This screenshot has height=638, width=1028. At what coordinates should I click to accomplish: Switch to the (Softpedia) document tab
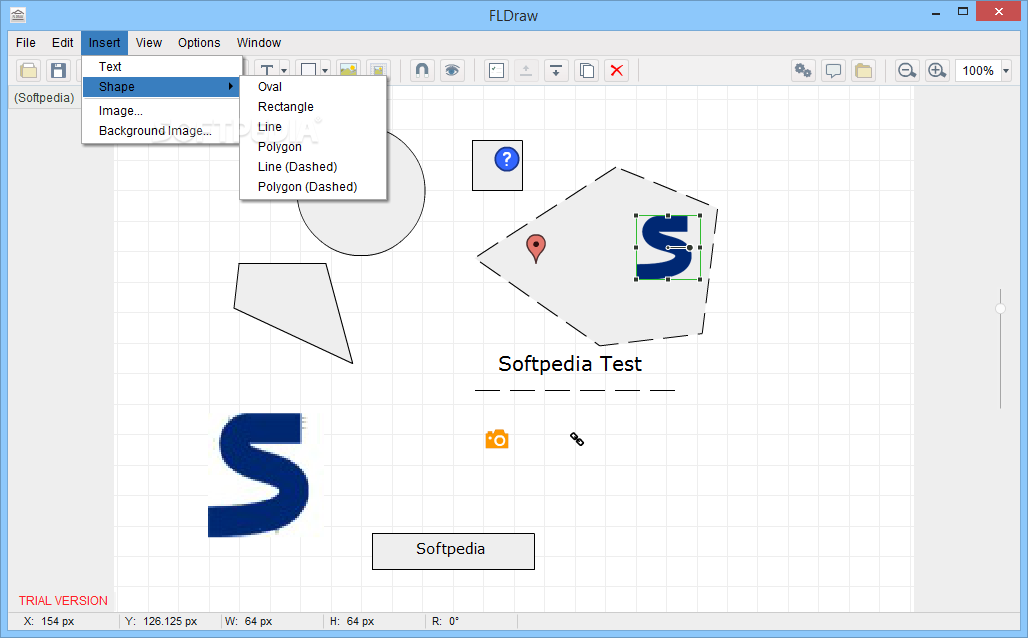45,98
